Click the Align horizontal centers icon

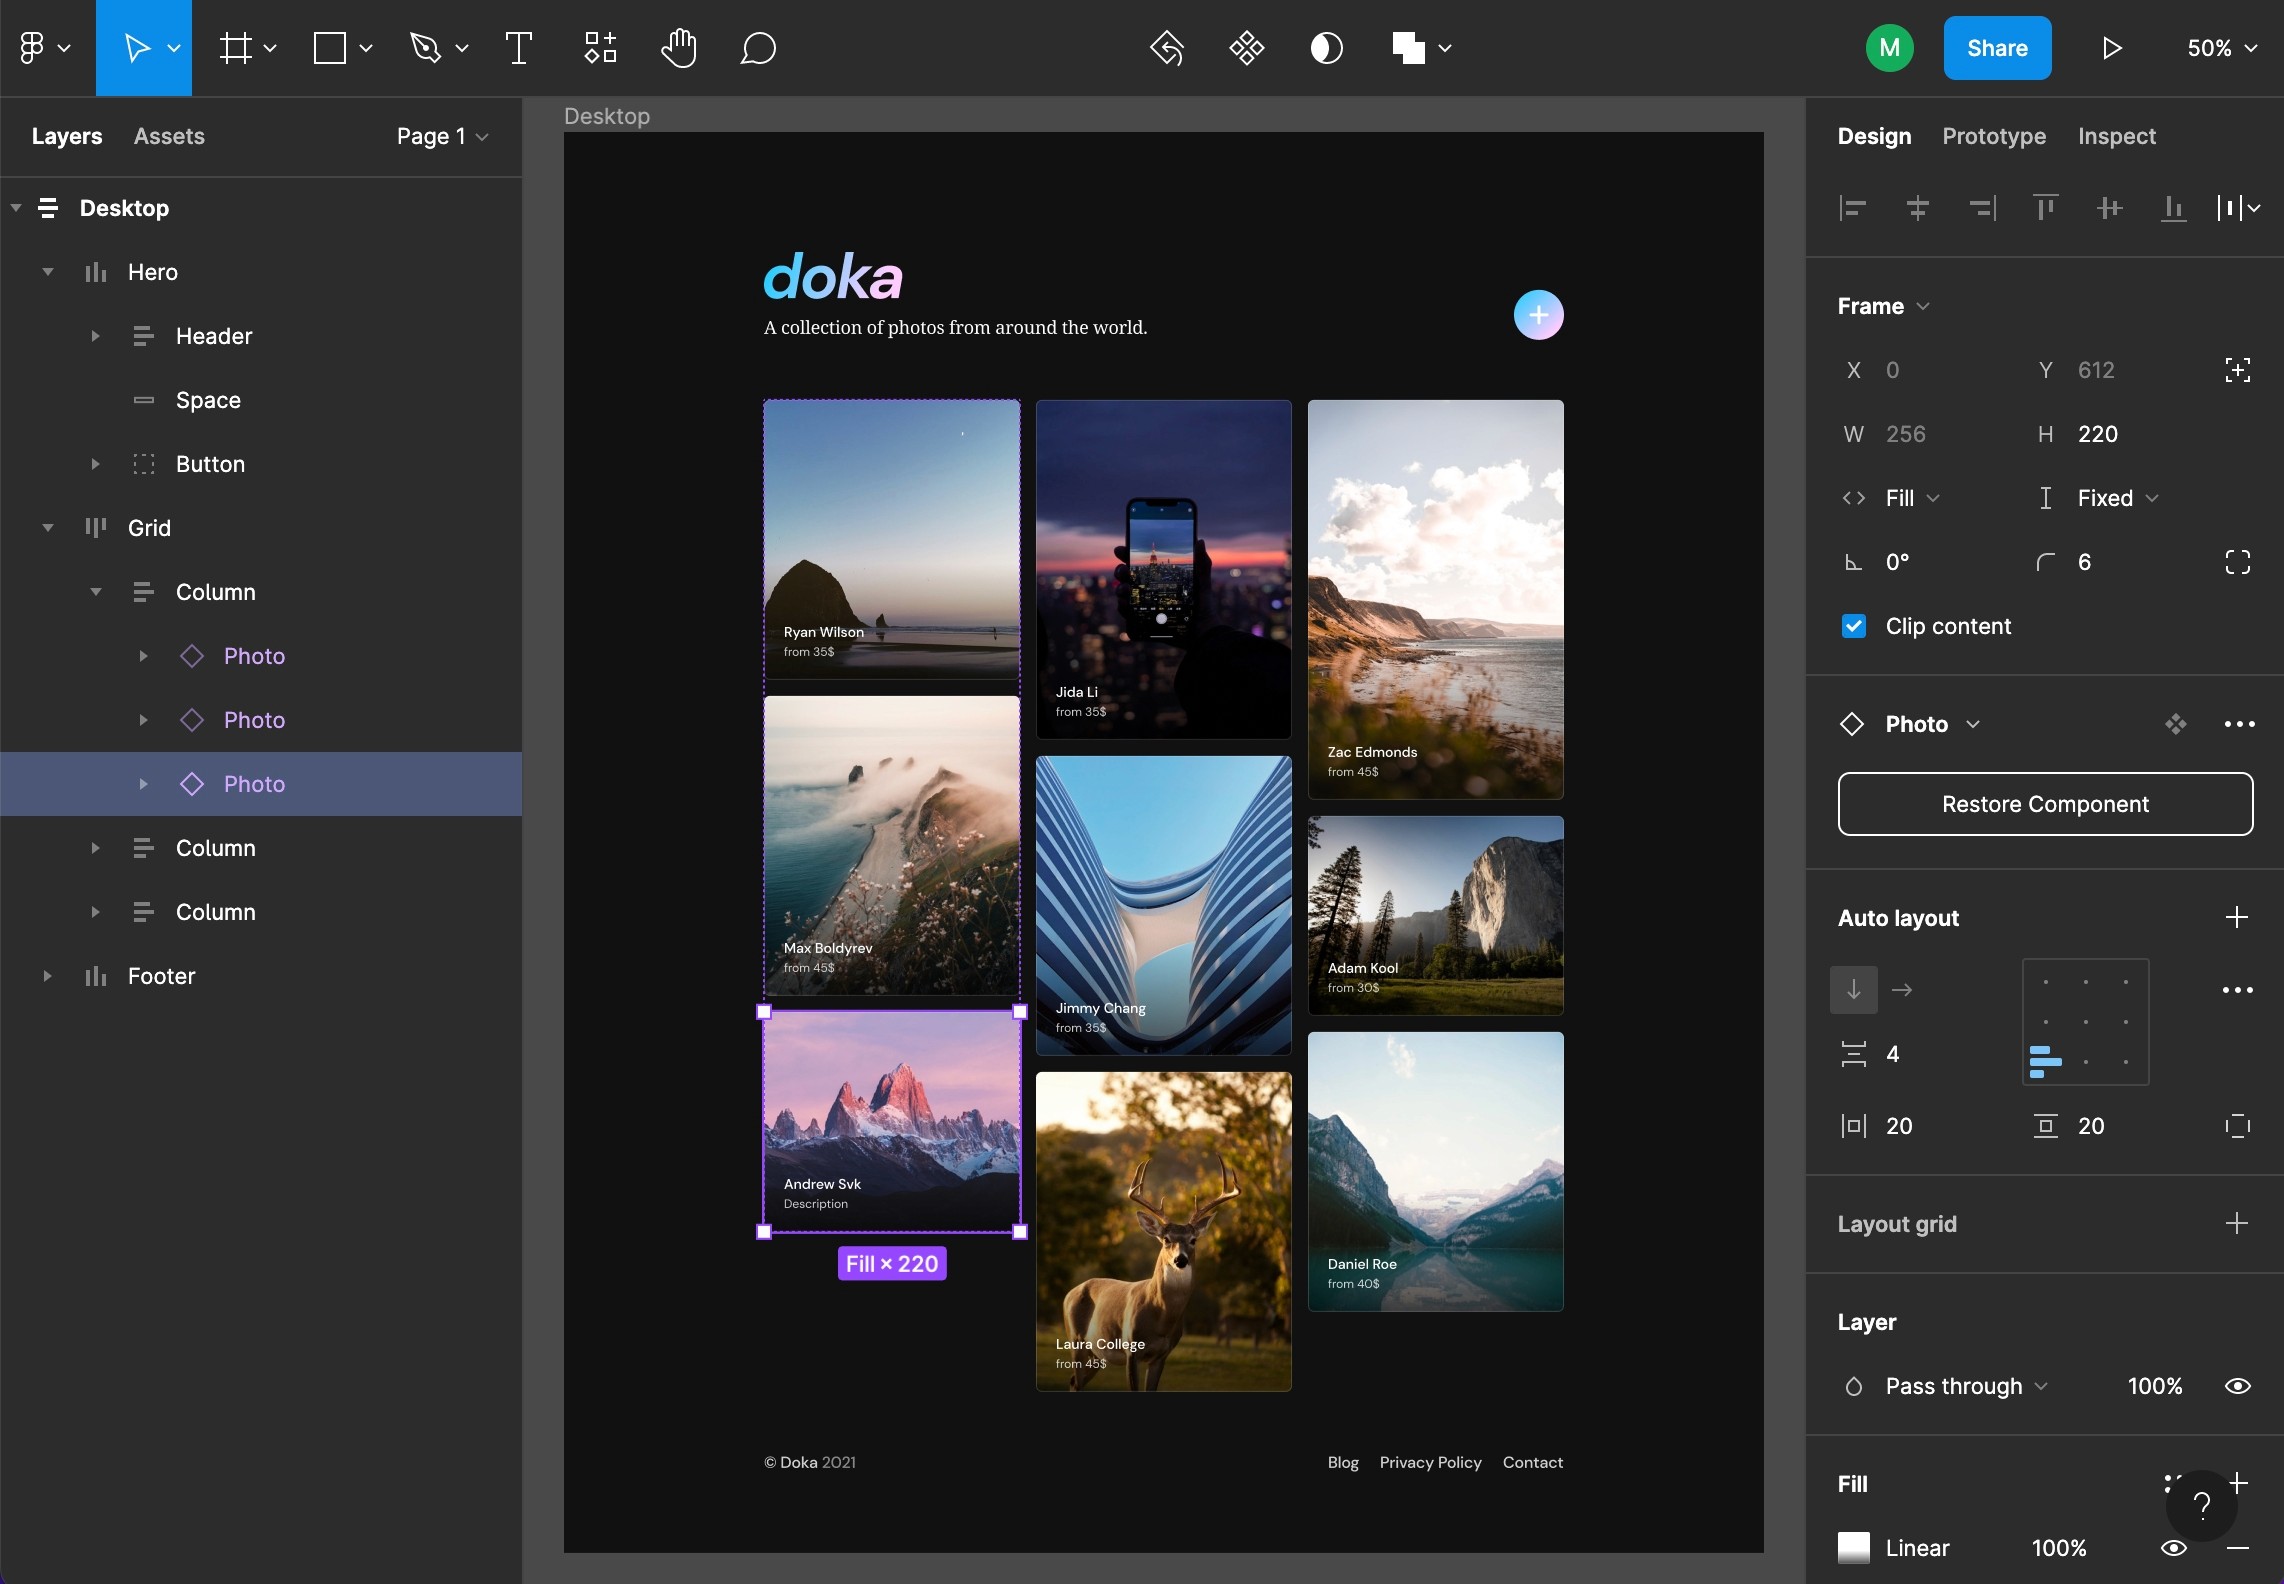1917,208
